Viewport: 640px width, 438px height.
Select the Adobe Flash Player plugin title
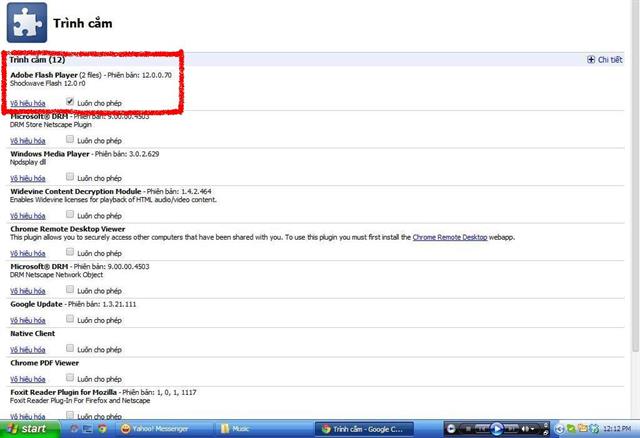44,75
